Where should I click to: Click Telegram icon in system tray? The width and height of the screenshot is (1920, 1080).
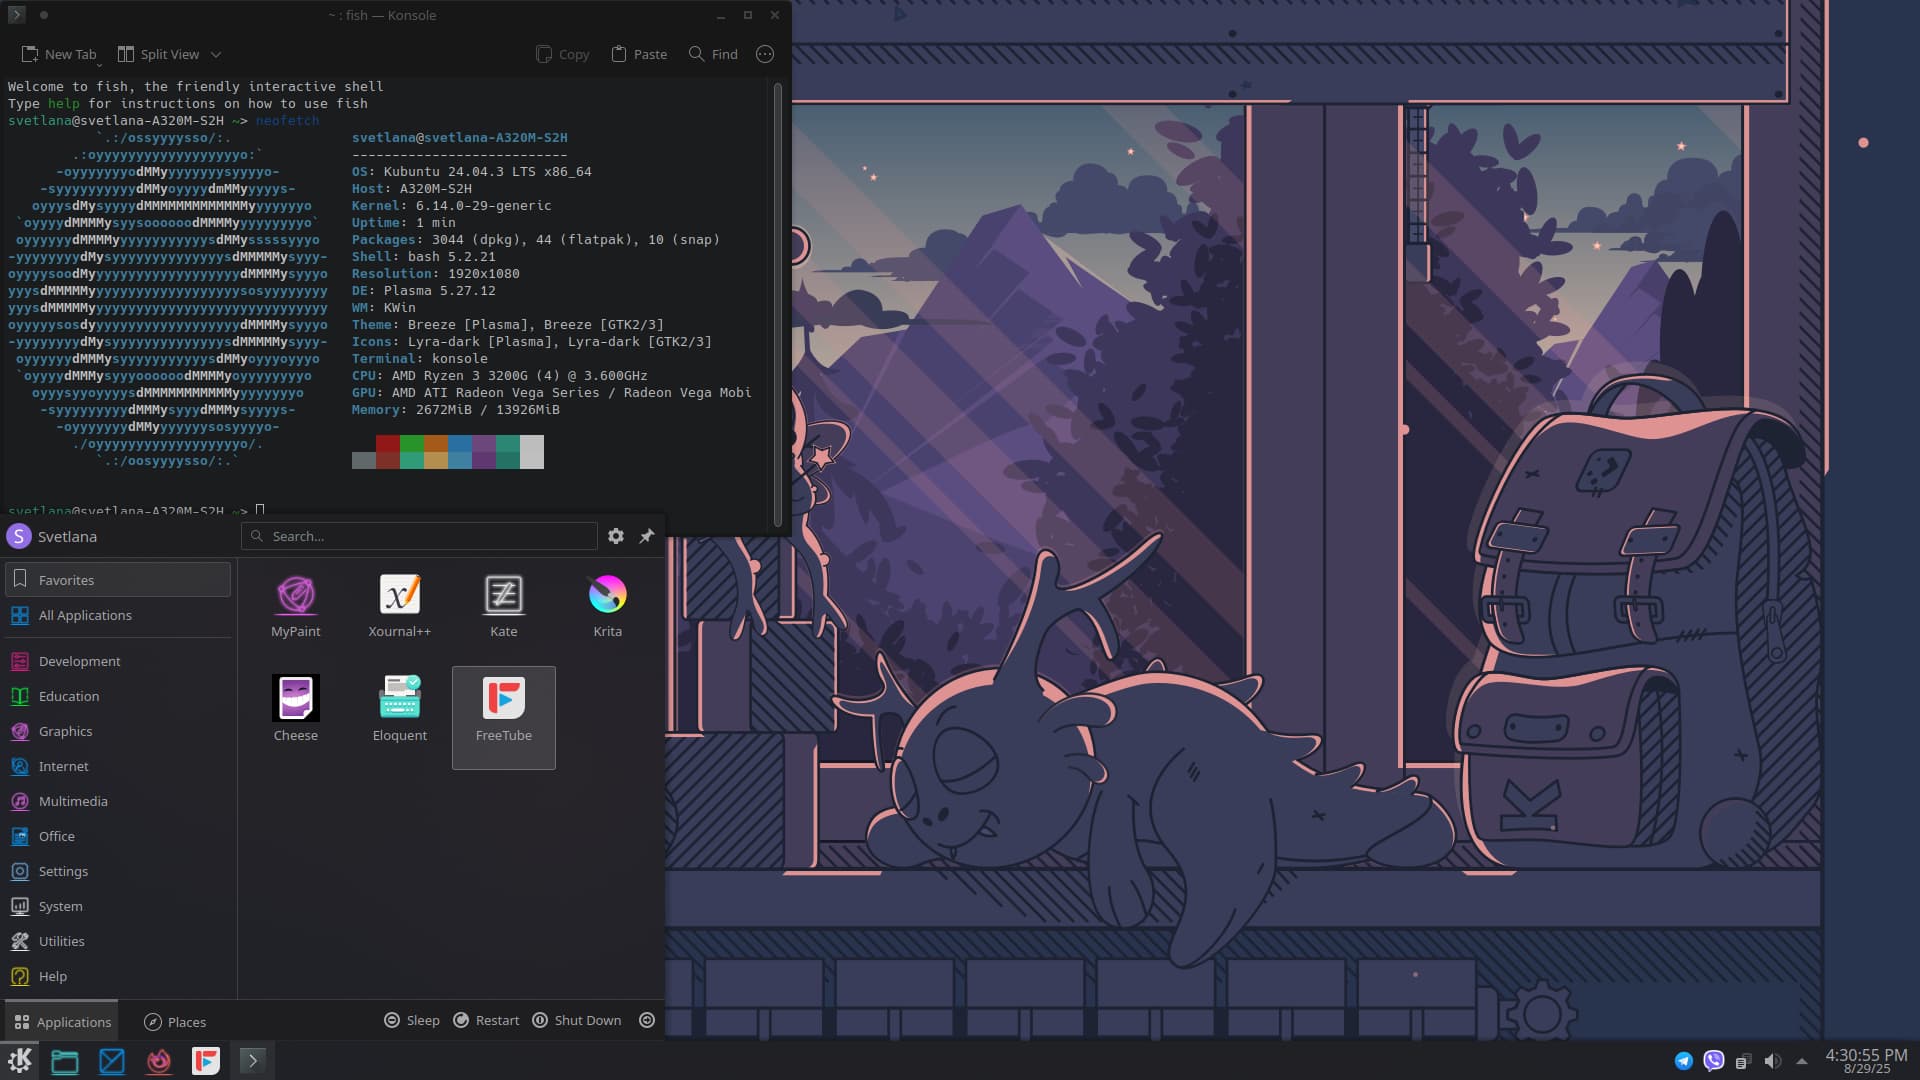click(x=1684, y=1061)
